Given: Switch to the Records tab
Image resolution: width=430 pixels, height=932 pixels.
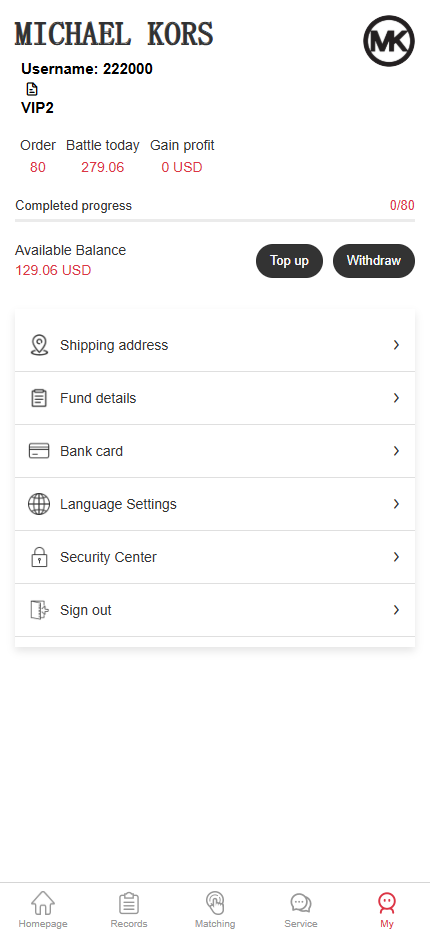Looking at the screenshot, I should click(129, 910).
